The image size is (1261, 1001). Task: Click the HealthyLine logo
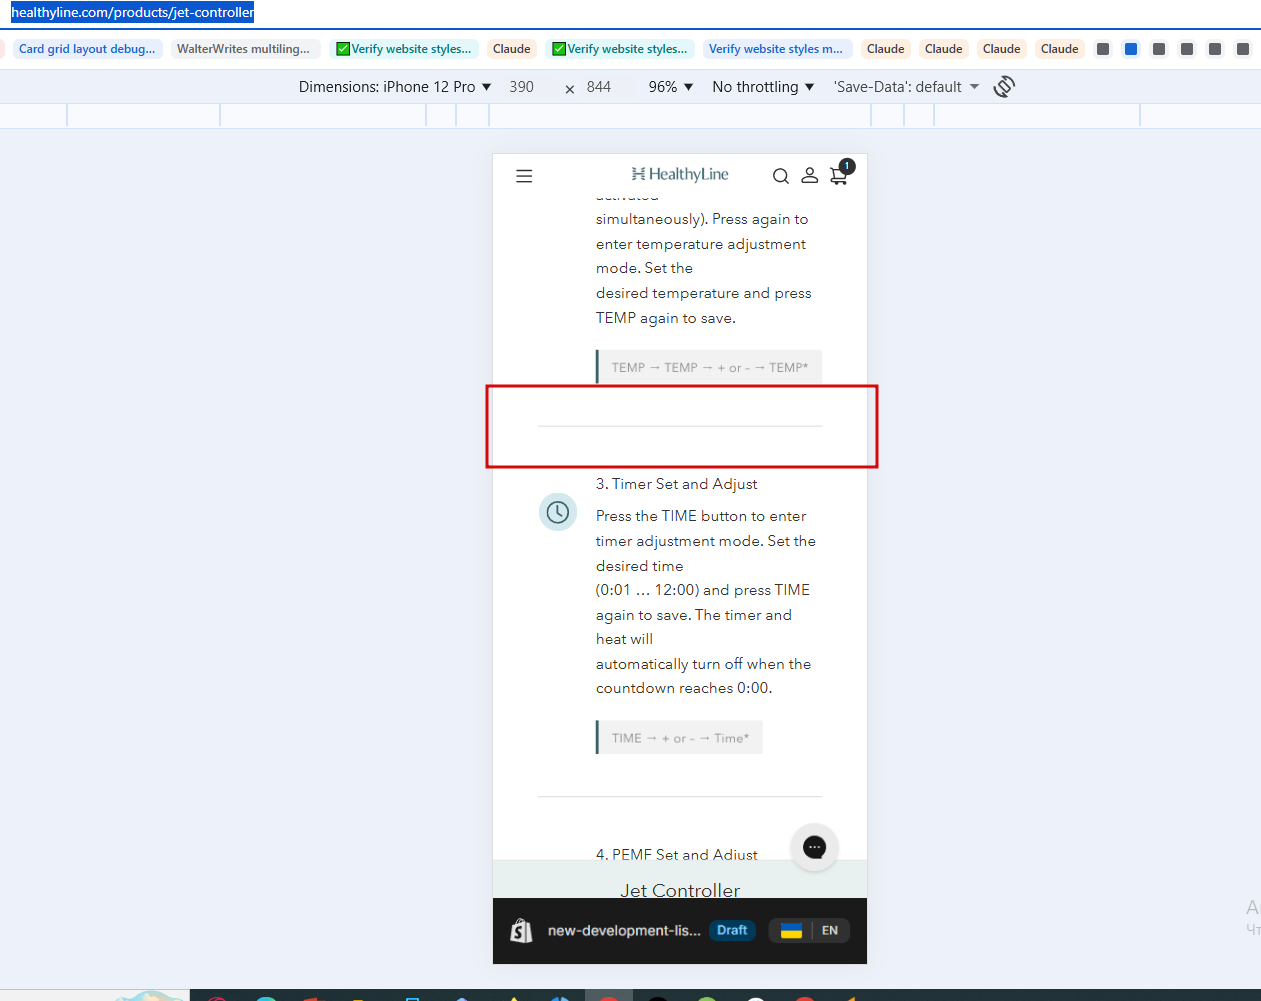tap(680, 174)
